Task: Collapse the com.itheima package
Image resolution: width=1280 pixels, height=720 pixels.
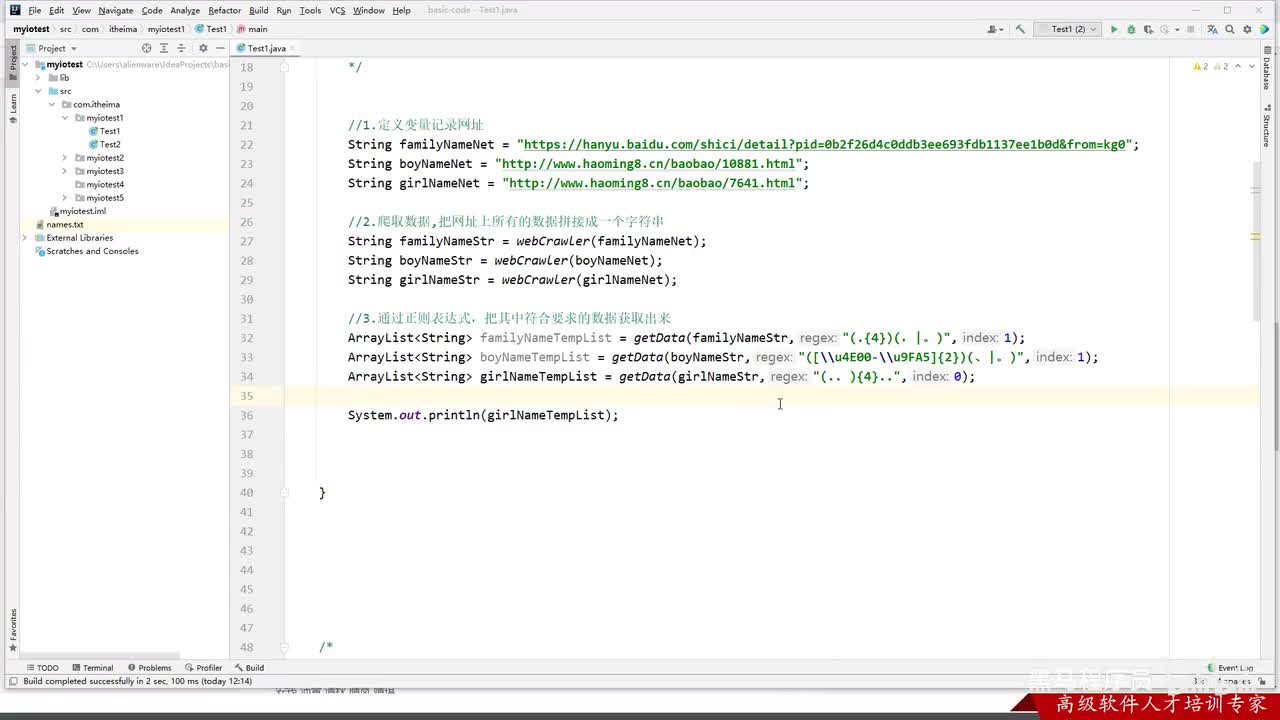Action: [51, 104]
